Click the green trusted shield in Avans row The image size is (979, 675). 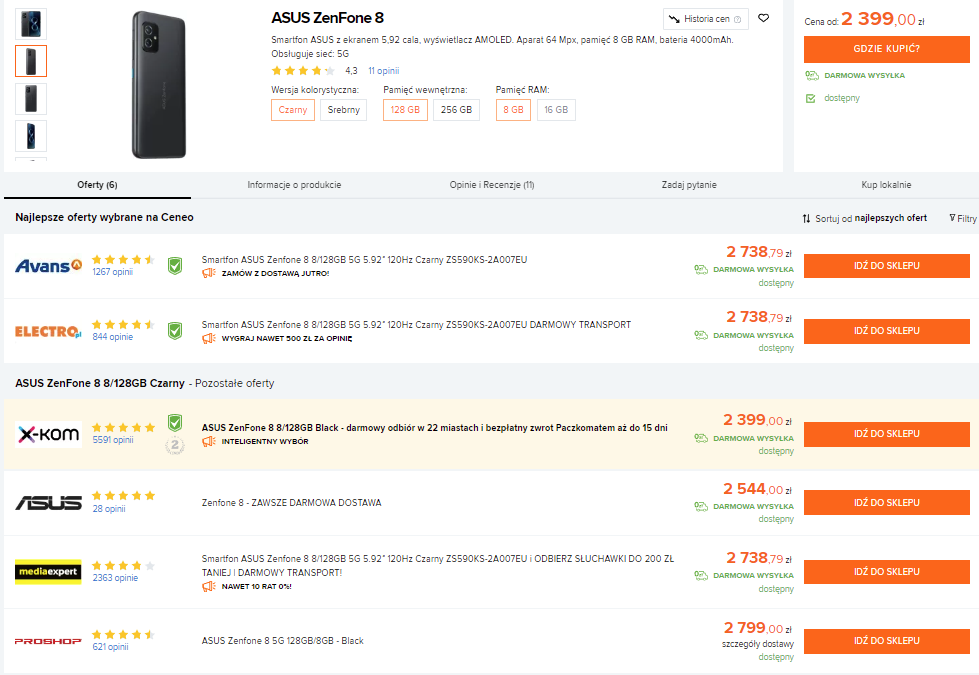pos(175,266)
